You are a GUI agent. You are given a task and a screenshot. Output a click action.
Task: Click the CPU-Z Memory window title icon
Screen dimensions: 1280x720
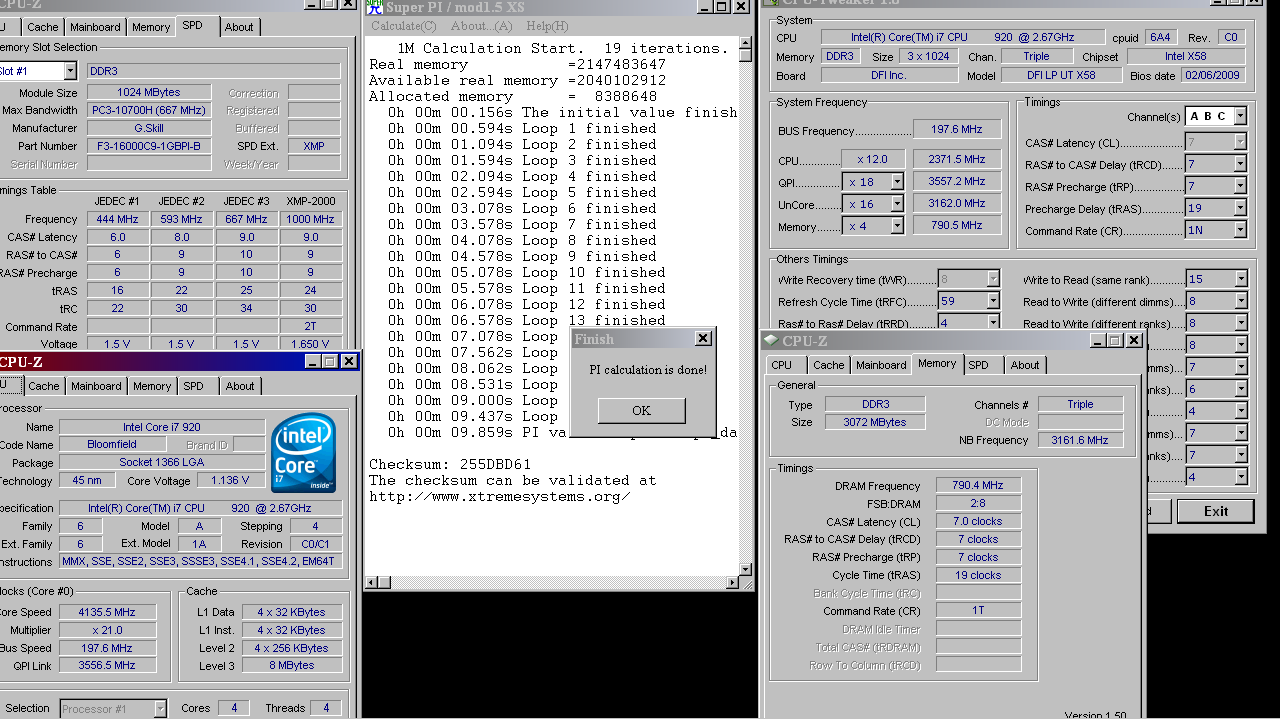[770, 340]
